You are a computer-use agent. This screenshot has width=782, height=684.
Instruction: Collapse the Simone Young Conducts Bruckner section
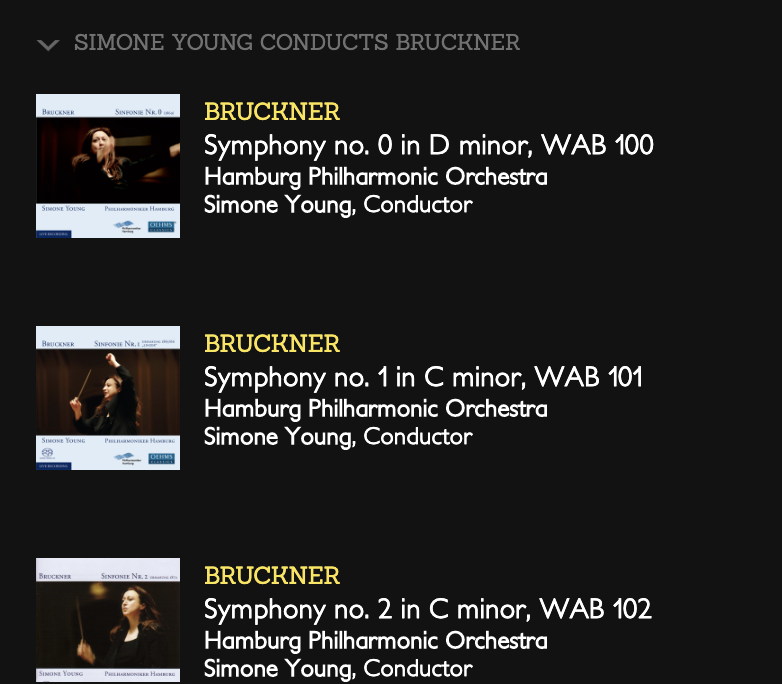coord(47,45)
